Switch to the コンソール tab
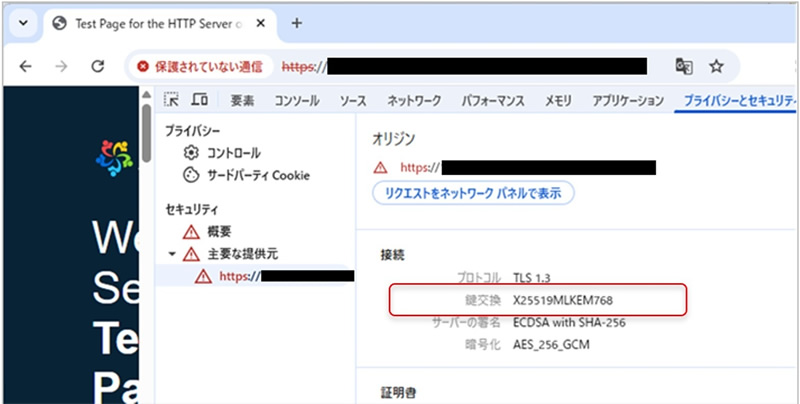This screenshot has width=800, height=404. tap(299, 100)
